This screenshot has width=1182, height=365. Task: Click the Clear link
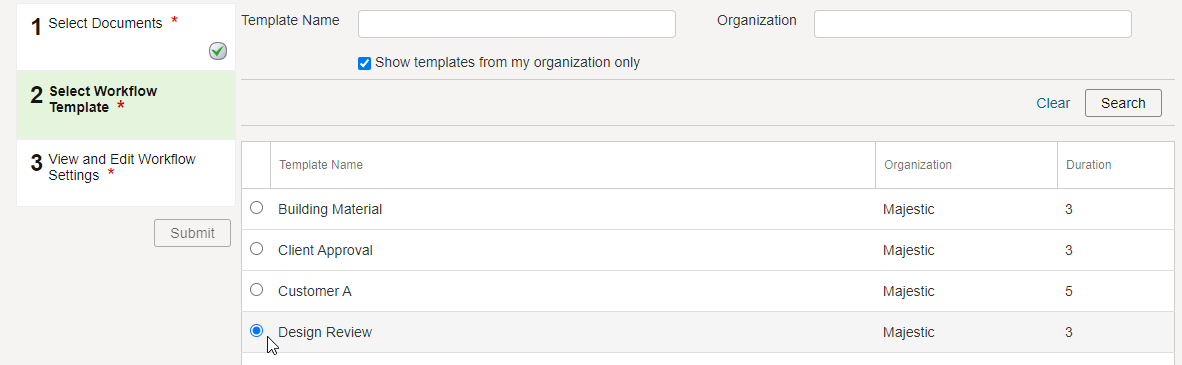pos(1053,103)
